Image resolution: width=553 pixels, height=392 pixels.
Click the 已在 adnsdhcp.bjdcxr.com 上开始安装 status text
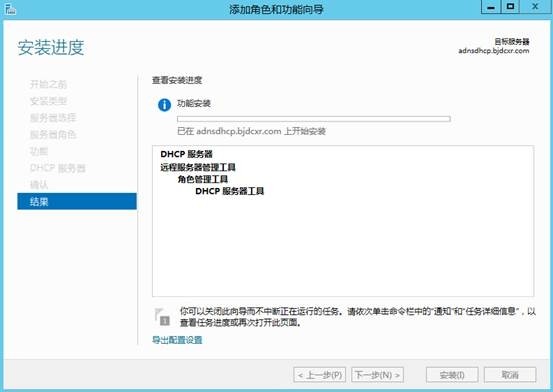251,131
